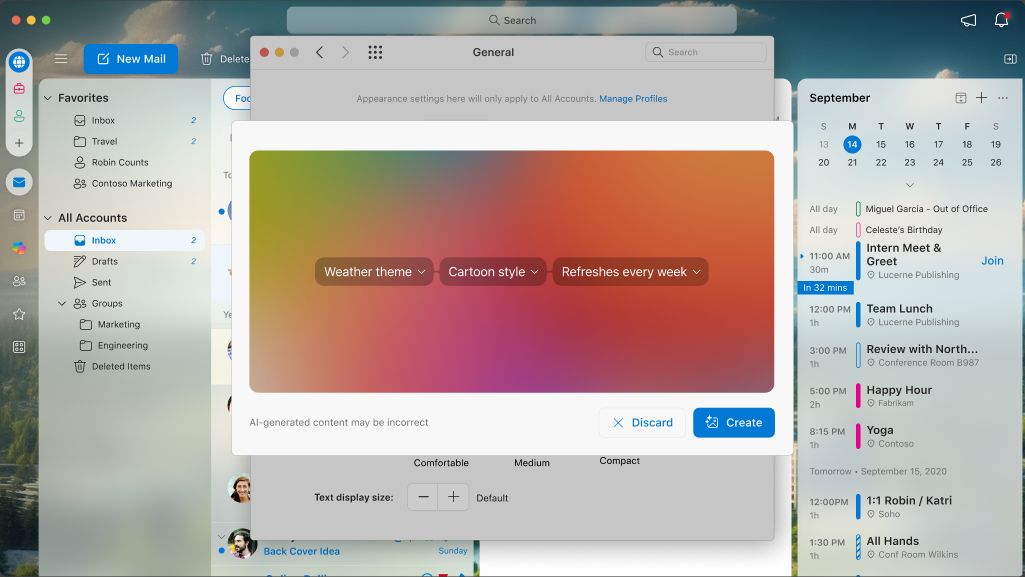This screenshot has height=577, width=1025.
Task: Click the Create button
Action: [x=734, y=422]
